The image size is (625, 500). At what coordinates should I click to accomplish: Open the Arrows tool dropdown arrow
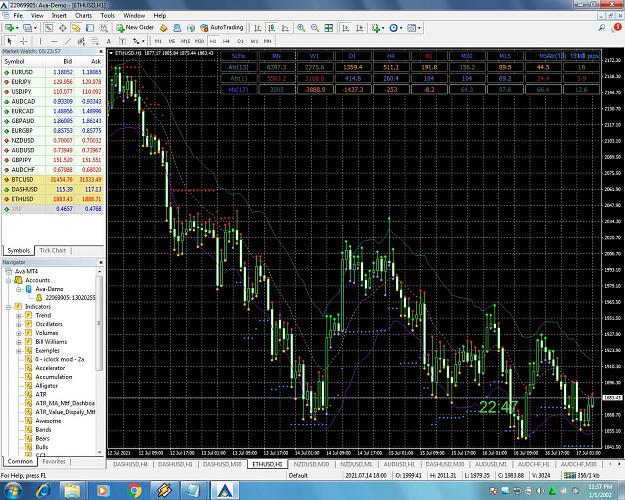point(143,41)
